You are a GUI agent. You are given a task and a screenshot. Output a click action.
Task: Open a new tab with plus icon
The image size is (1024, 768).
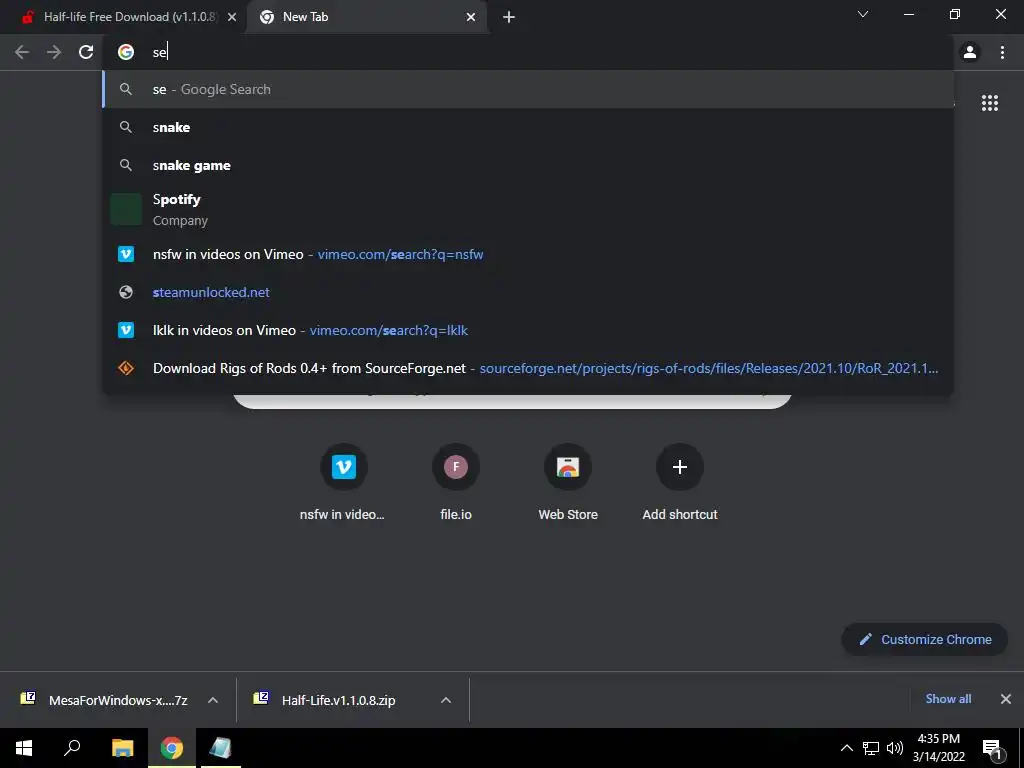click(x=509, y=18)
